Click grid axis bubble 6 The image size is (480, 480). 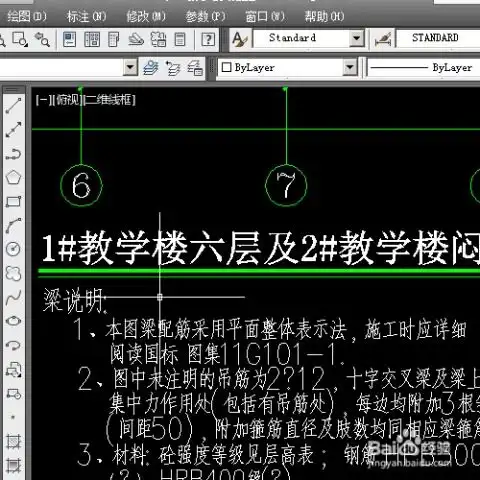pos(81,185)
